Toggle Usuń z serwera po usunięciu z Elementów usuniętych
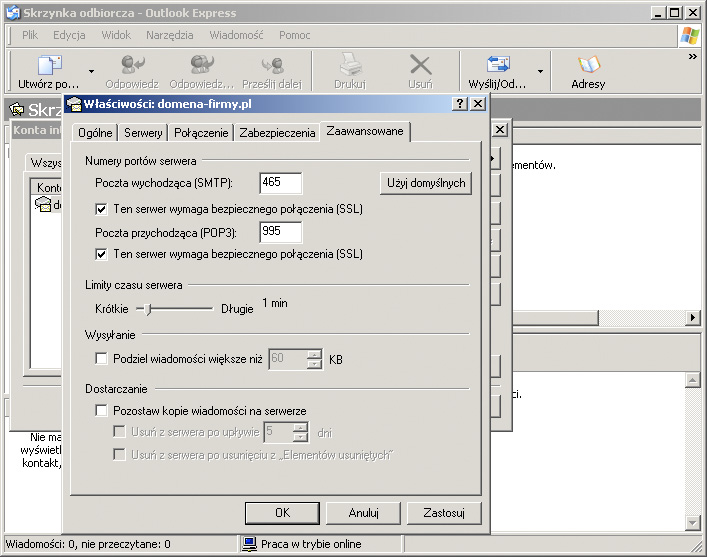The image size is (707, 557). 119,454
